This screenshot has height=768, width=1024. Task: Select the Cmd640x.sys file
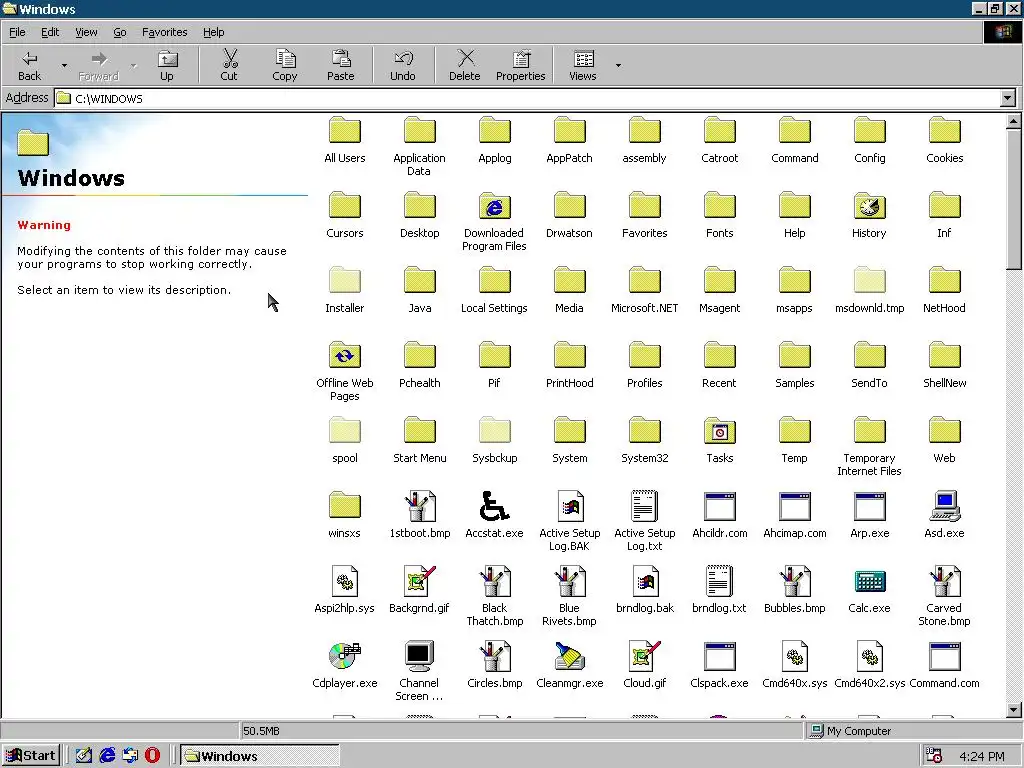(794, 665)
